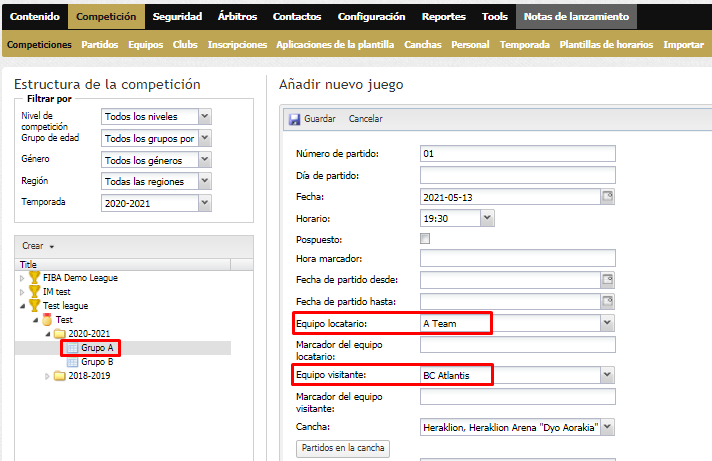Open the Temporada filter dropdown
The height and width of the screenshot is (461, 712).
pyautogui.click(x=205, y=203)
